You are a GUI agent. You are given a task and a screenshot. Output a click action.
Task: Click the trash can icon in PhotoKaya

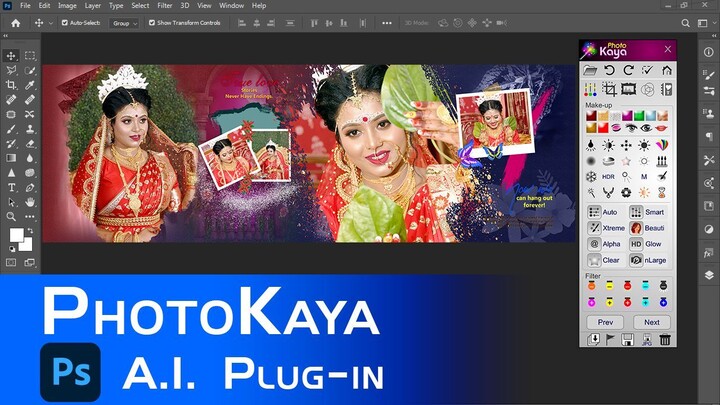coord(665,339)
